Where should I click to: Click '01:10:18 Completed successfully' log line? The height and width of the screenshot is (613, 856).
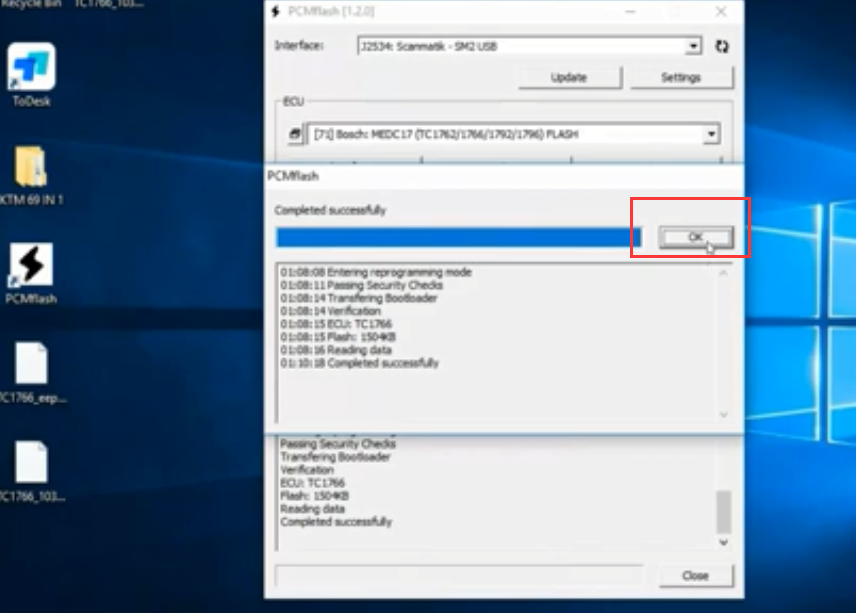tap(359, 364)
